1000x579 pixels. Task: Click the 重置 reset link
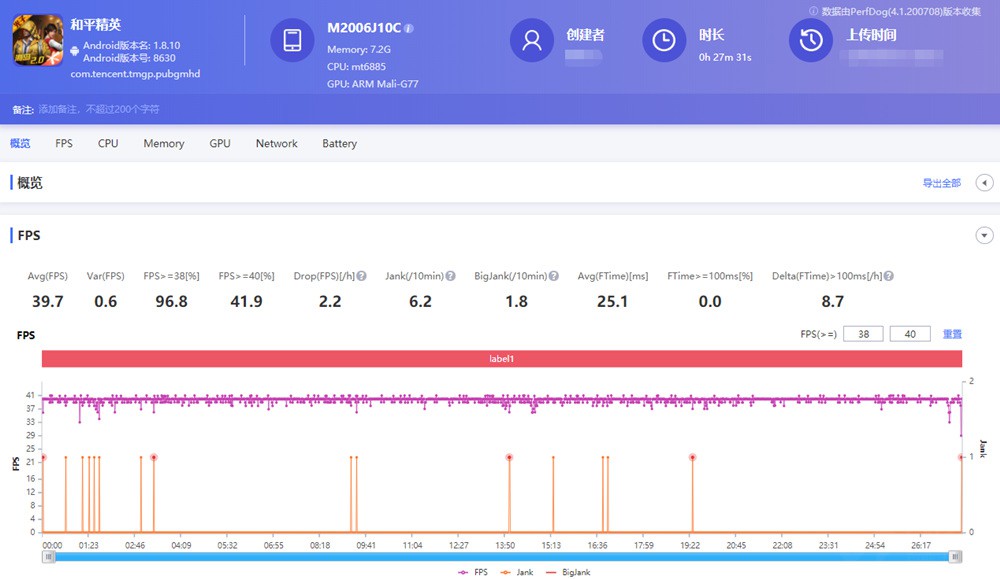coord(952,334)
